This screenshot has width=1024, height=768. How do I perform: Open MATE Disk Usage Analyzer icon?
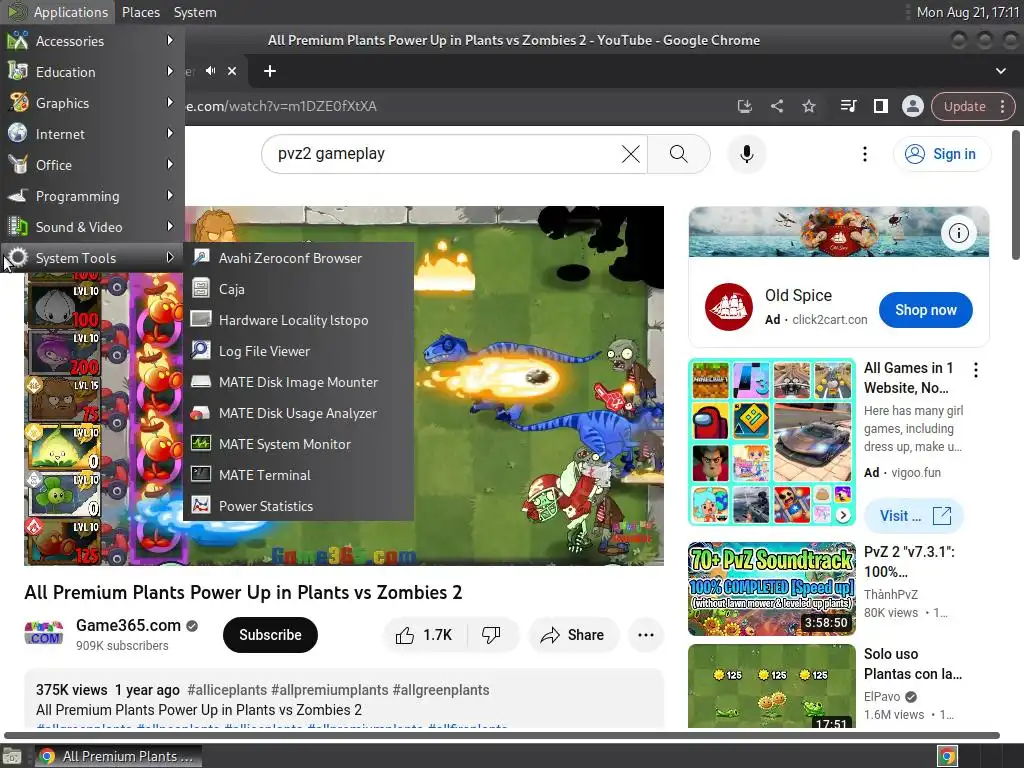[x=200, y=413]
